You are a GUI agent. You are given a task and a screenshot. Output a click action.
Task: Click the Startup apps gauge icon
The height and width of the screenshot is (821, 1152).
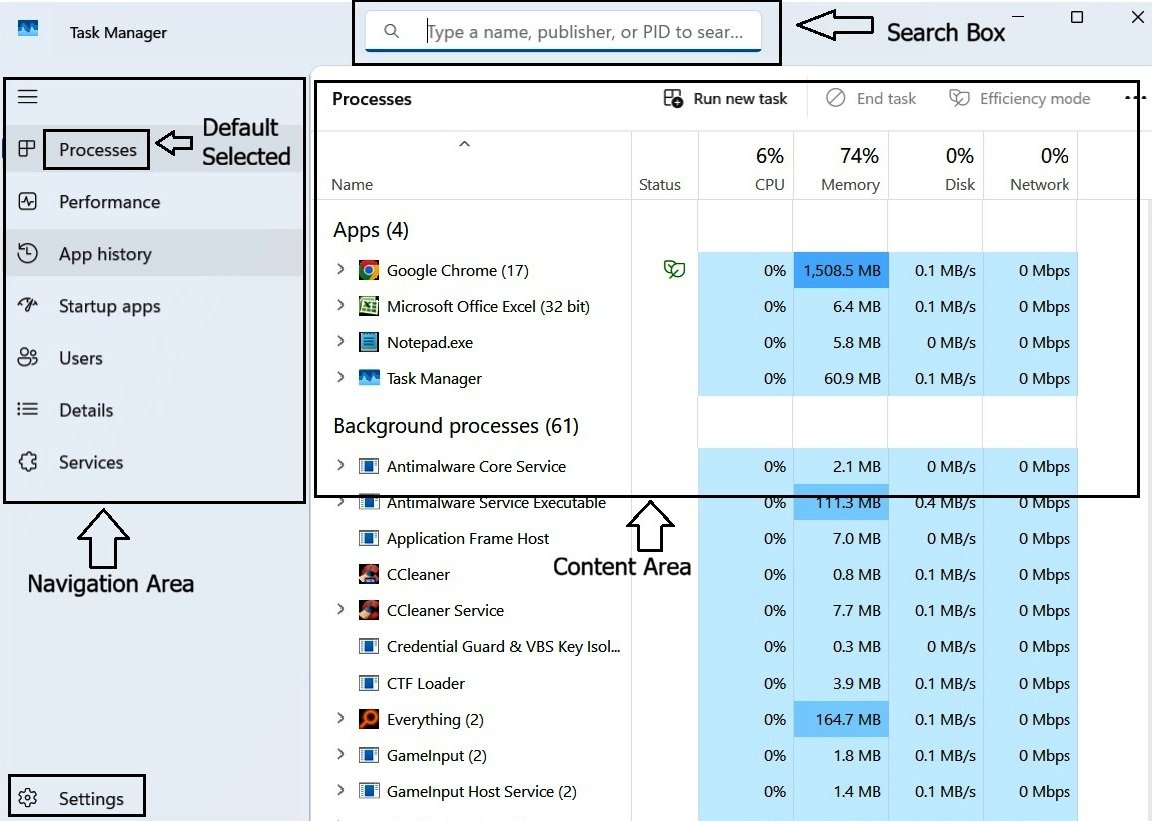point(27,305)
